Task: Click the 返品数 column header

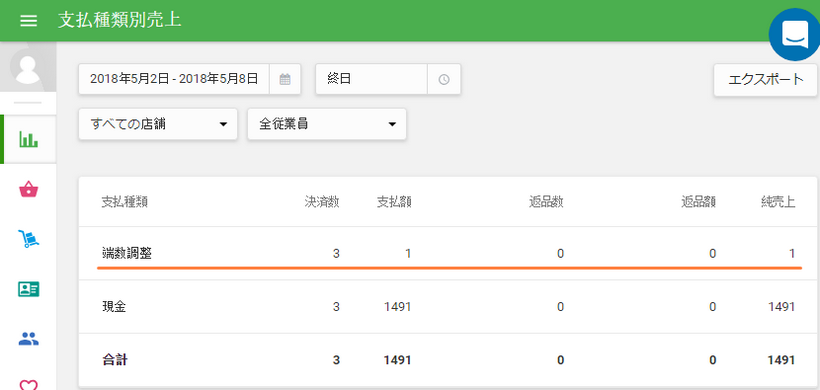Action: (546, 202)
